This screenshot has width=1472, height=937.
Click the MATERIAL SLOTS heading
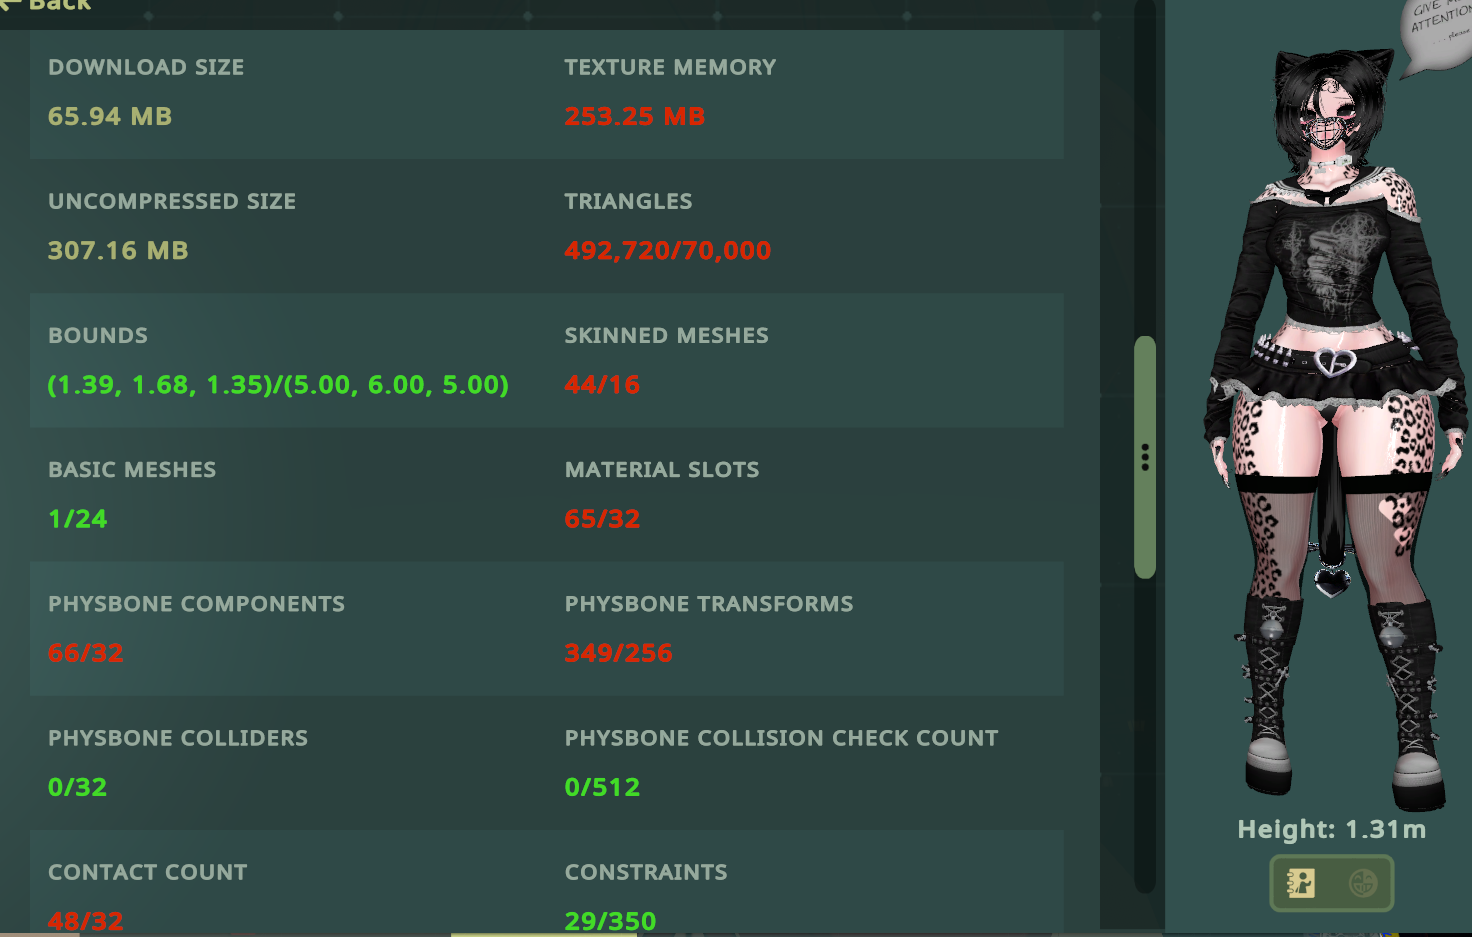point(662,469)
